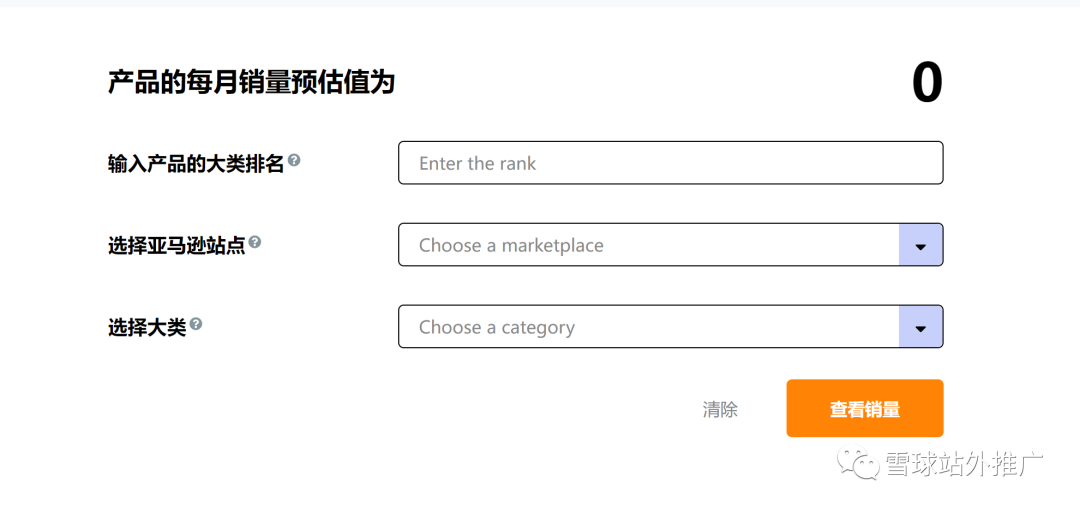Click the help icon beside 选择大类
This screenshot has height=512, width=1080.
click(196, 324)
